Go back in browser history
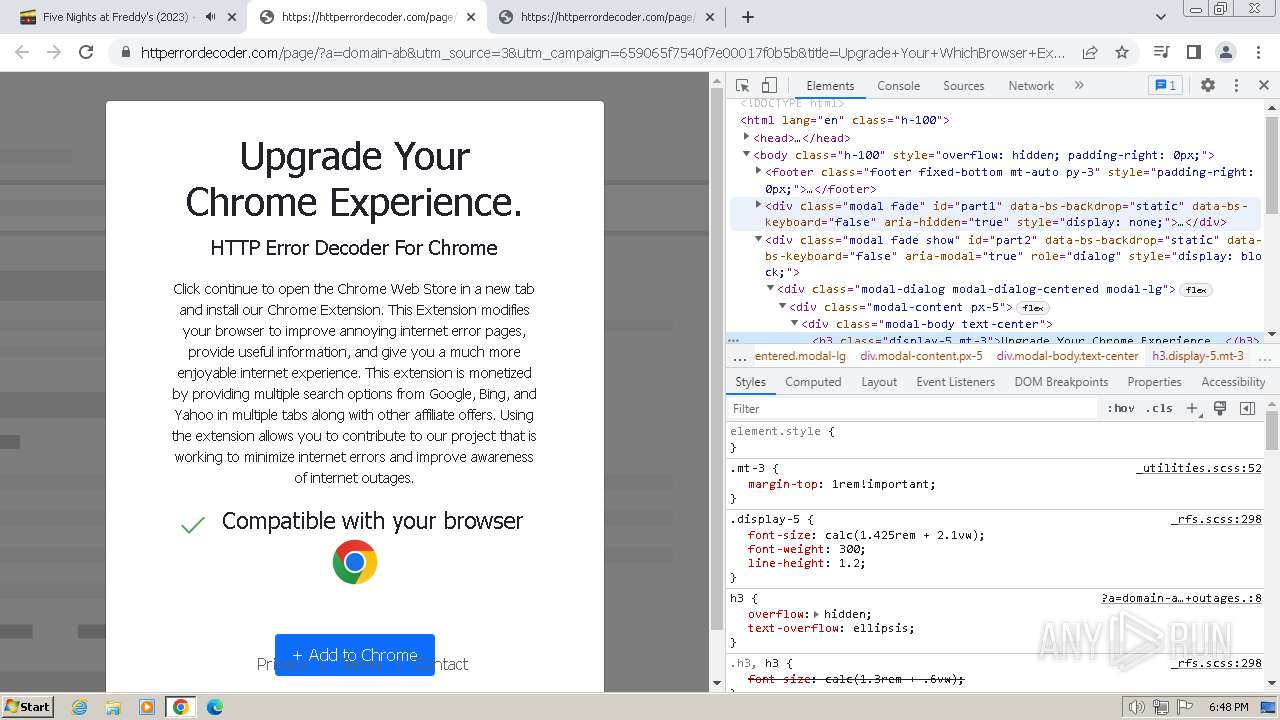Image resolution: width=1280 pixels, height=720 pixels. [x=22, y=52]
